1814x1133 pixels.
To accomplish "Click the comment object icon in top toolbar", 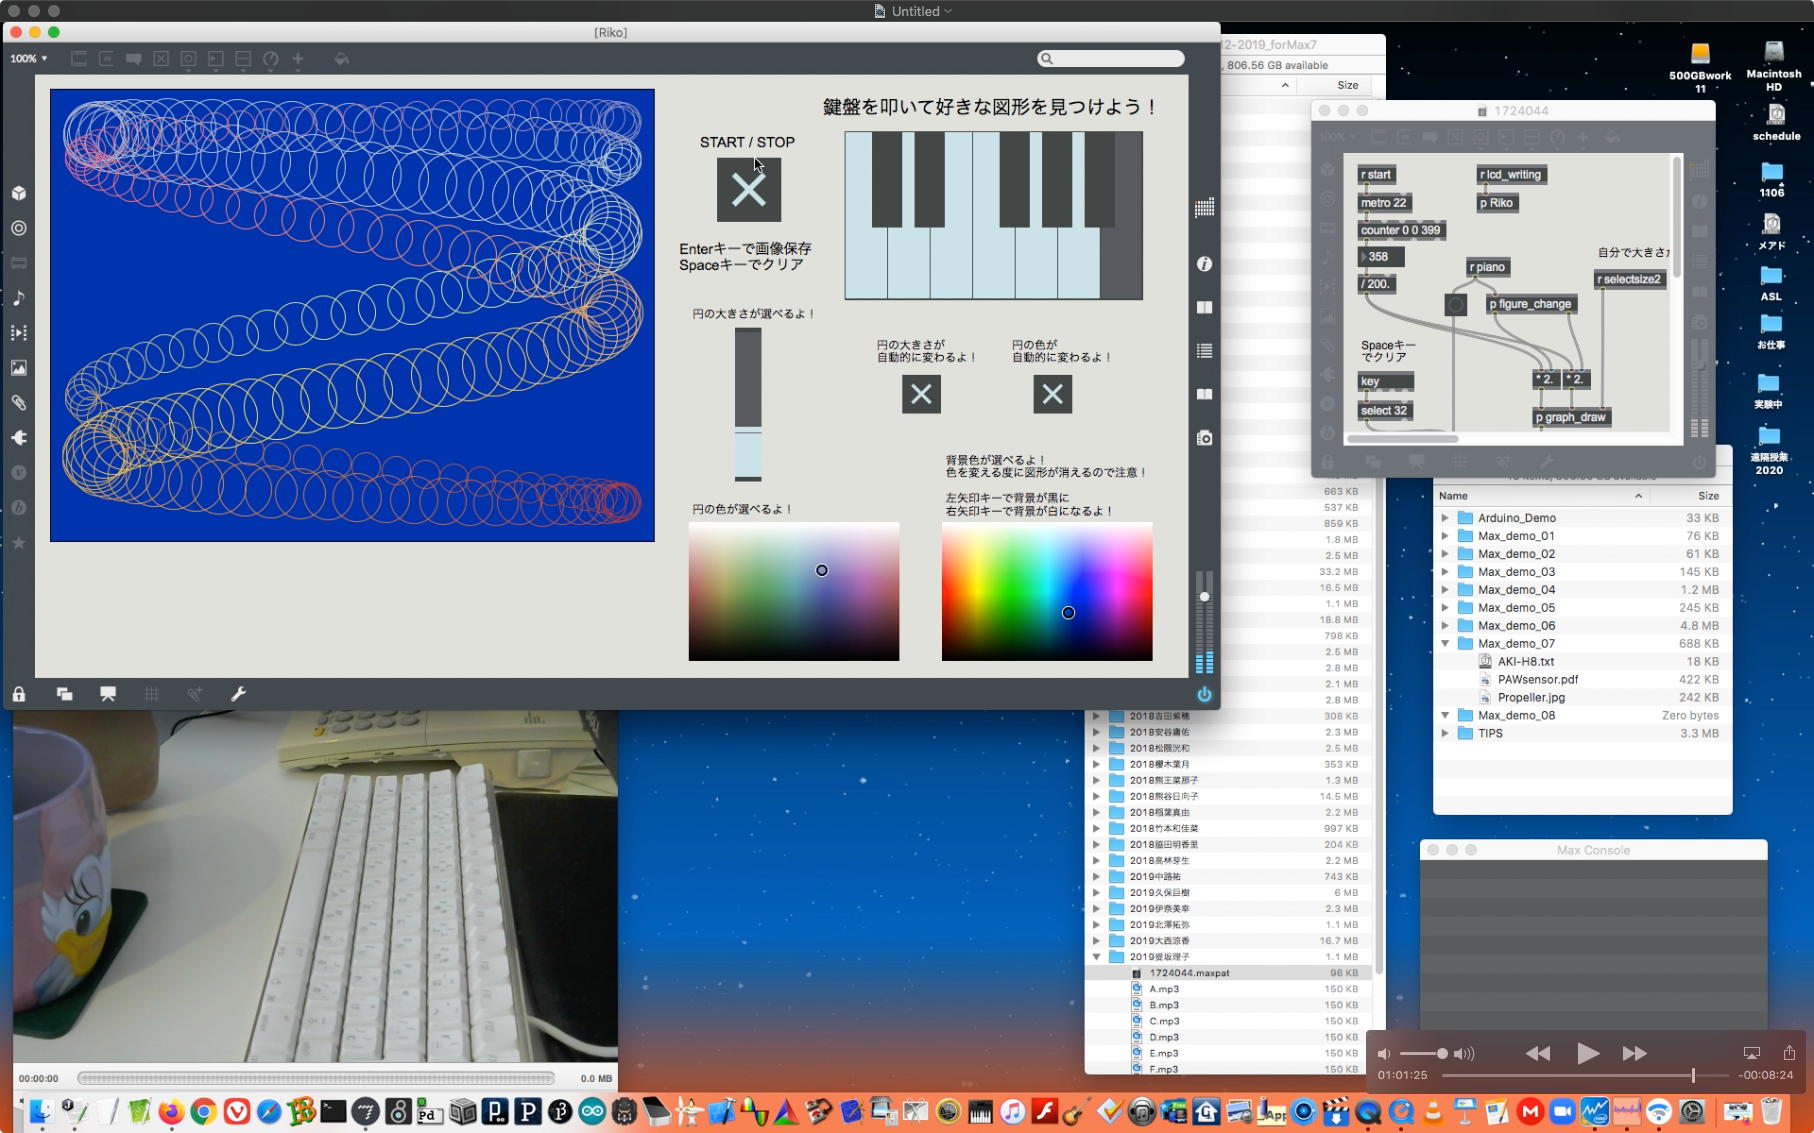I will (x=133, y=59).
